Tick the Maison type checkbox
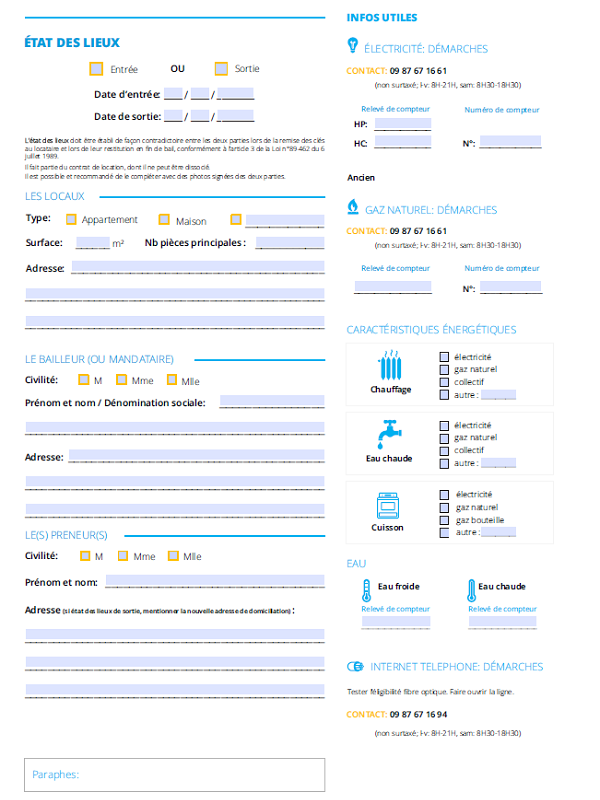This screenshot has height=800, width=600. pos(164,219)
